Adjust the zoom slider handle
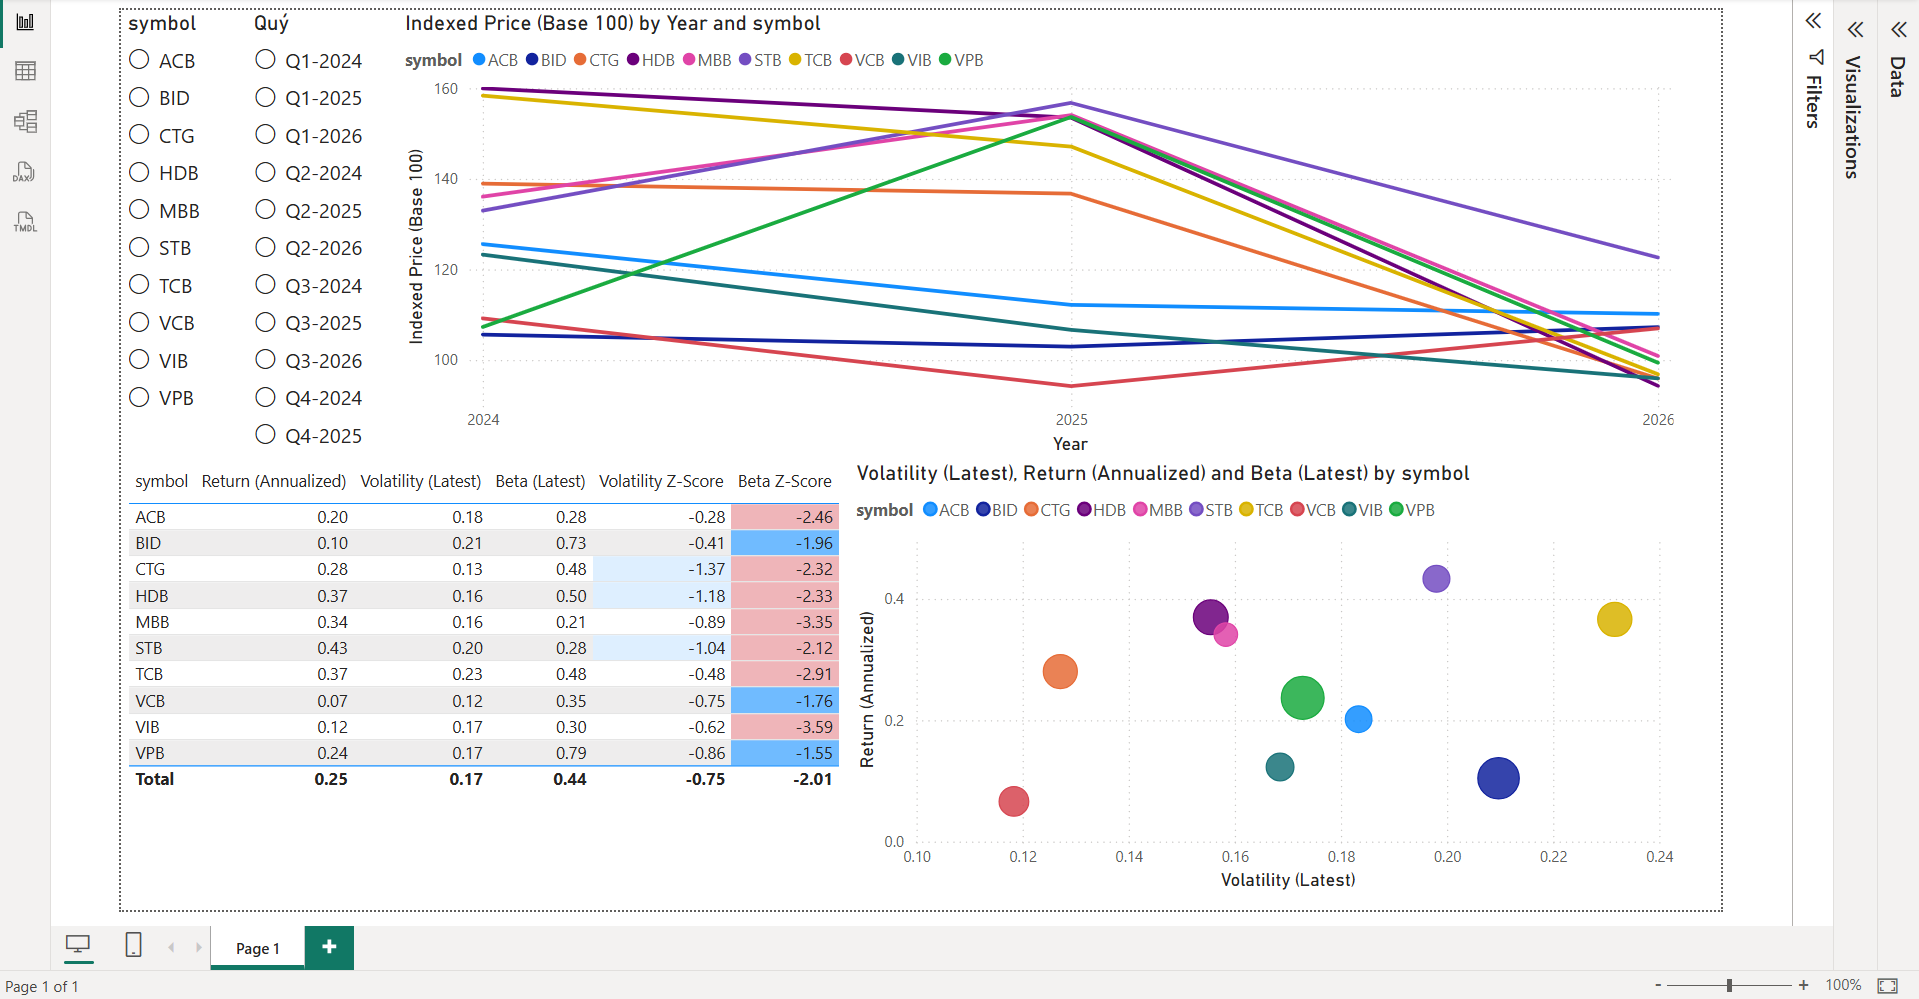 click(1729, 985)
